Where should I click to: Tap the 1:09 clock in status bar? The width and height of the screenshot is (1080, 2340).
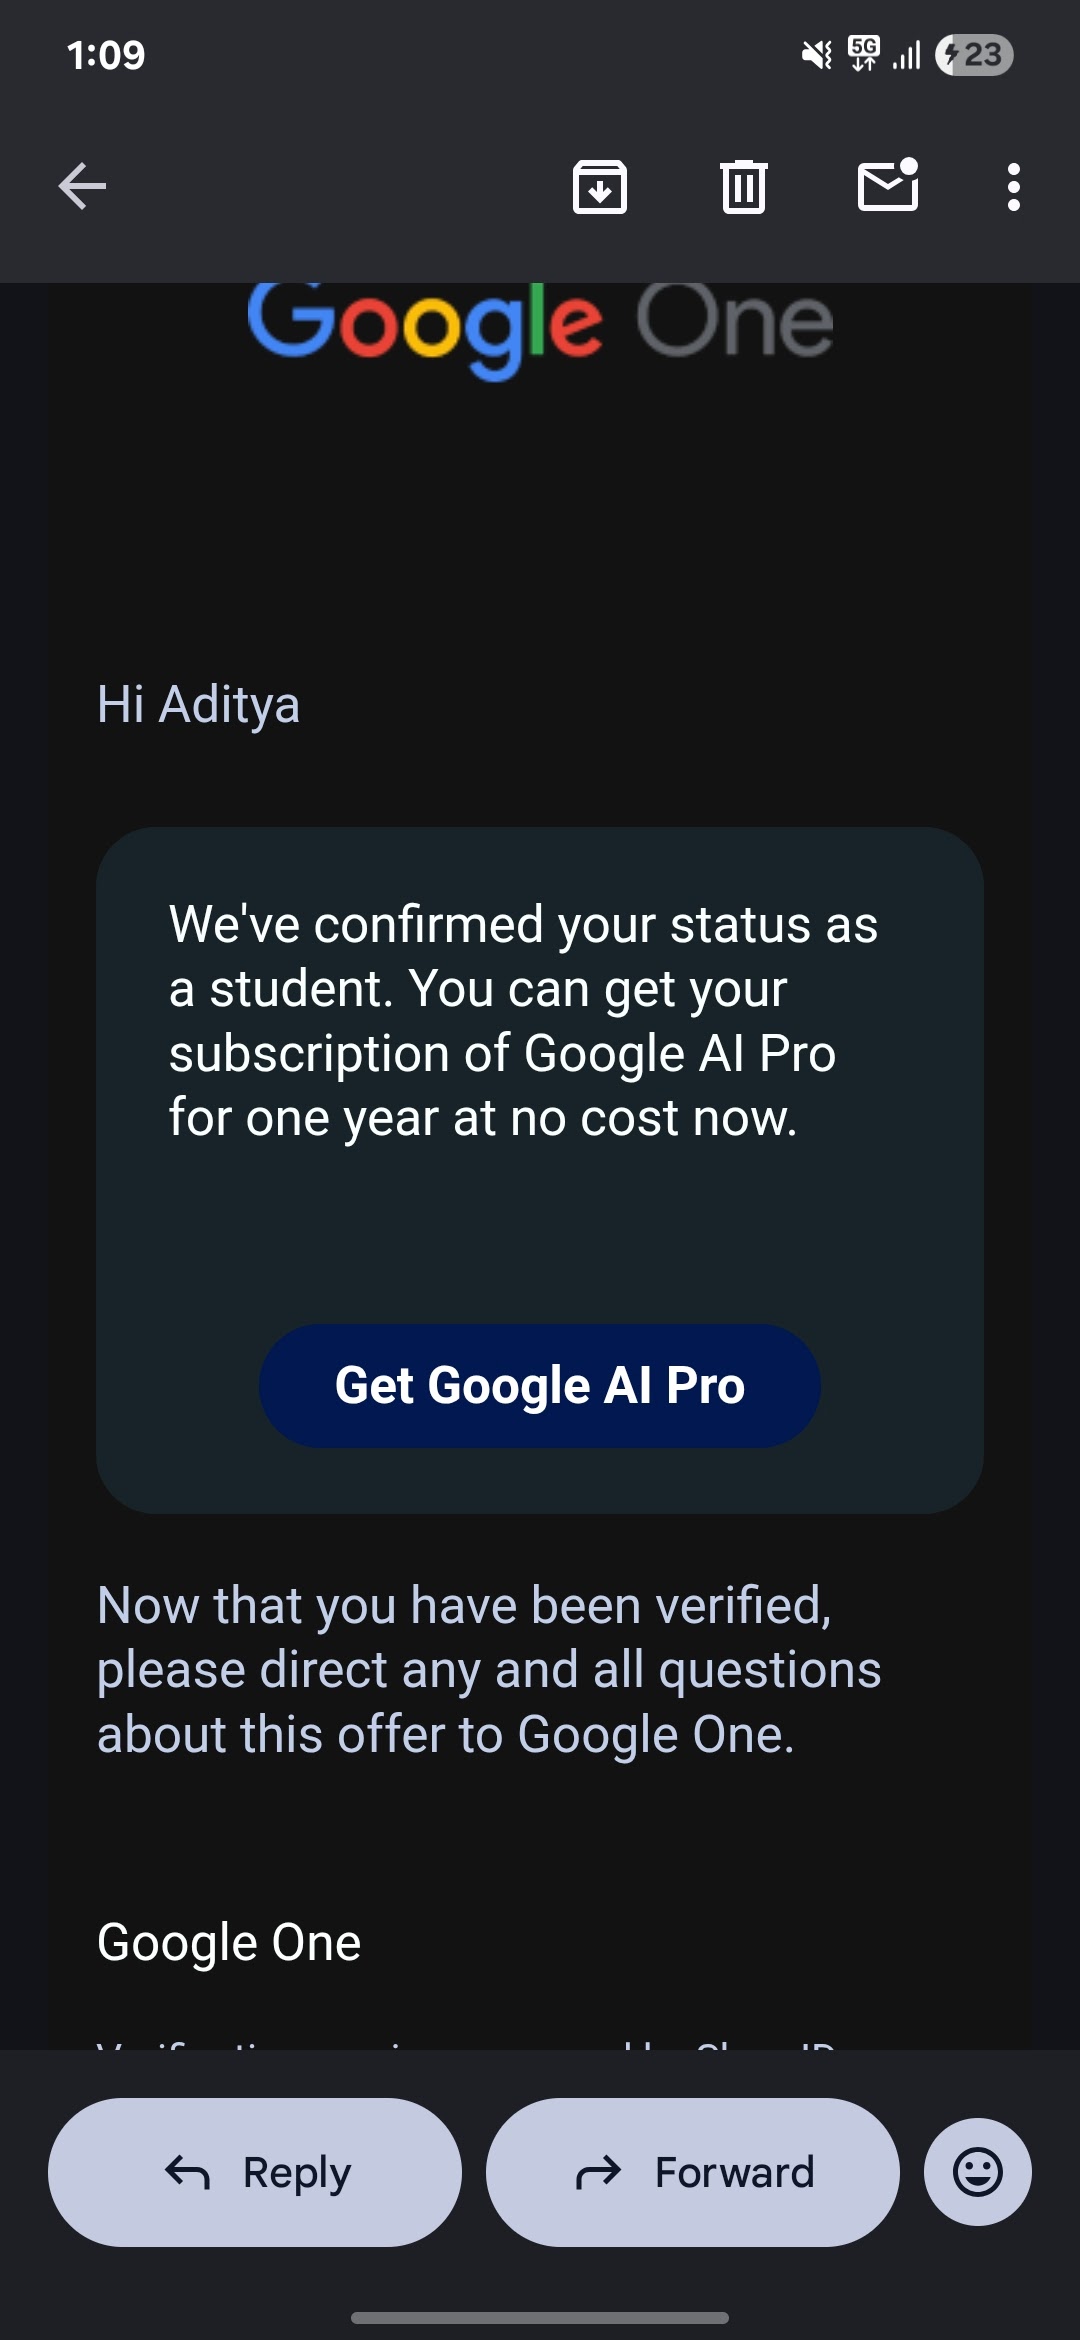[x=106, y=55]
